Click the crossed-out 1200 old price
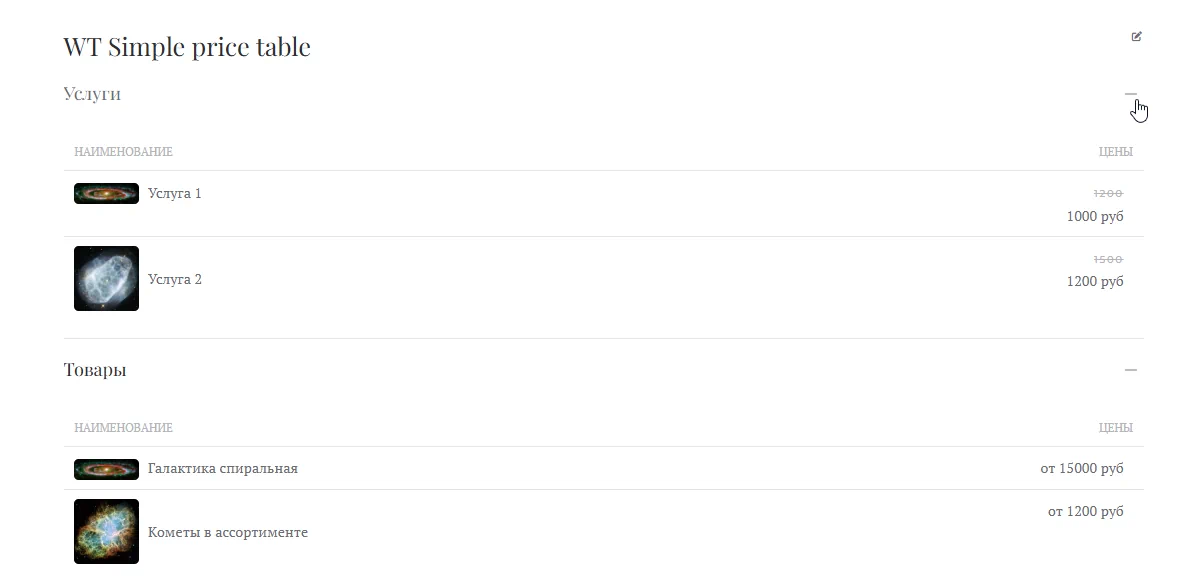The image size is (1190, 583). tap(1108, 193)
